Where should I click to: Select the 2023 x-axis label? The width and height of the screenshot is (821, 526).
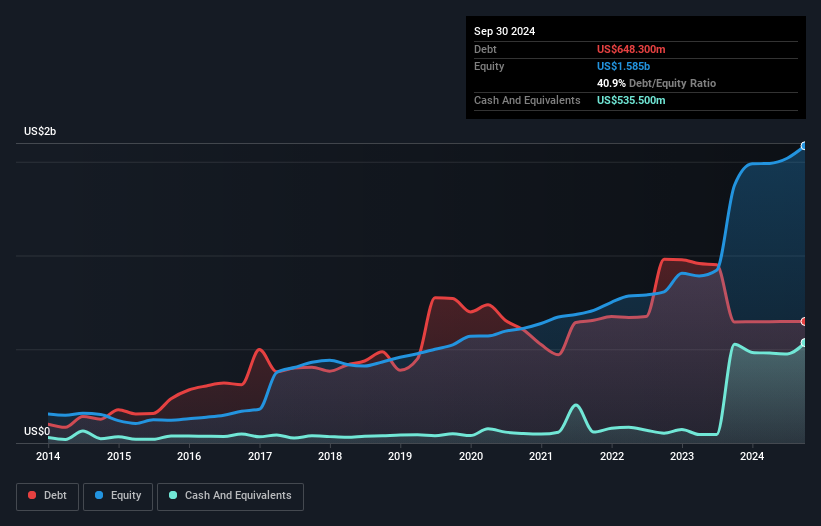682,456
